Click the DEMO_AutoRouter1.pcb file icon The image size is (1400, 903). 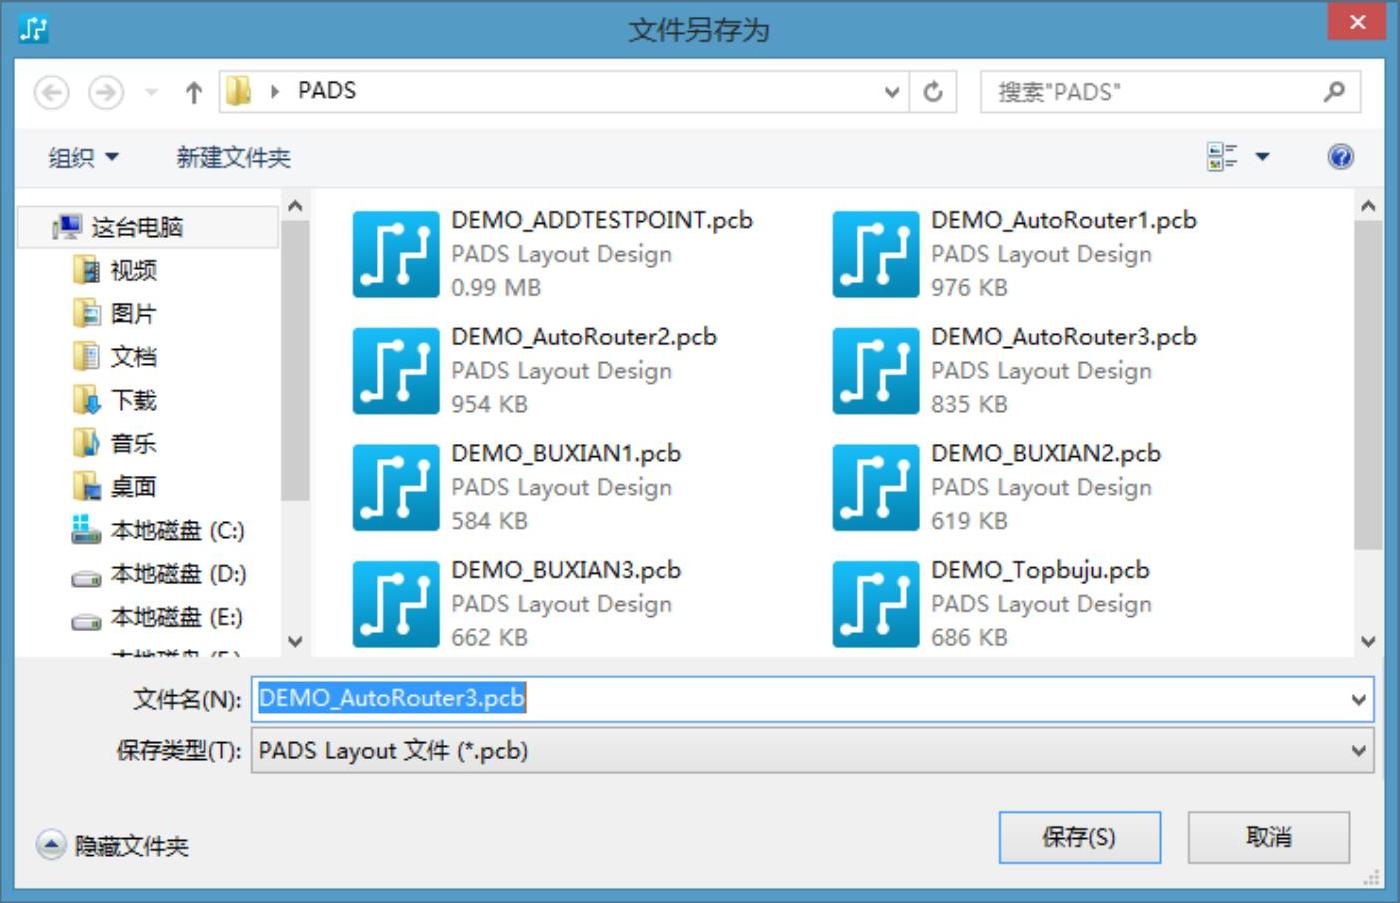coord(876,254)
